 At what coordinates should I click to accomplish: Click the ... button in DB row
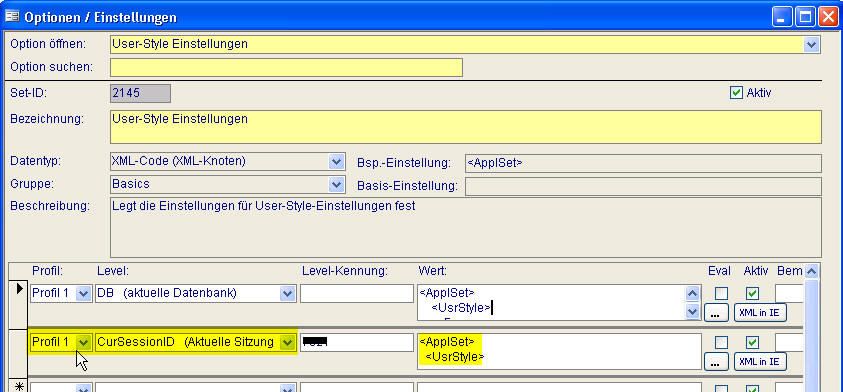tap(716, 313)
